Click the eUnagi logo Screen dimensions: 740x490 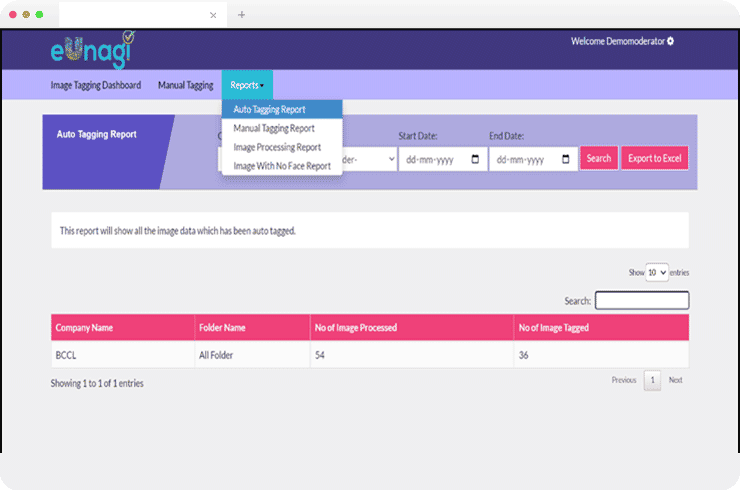[91, 49]
